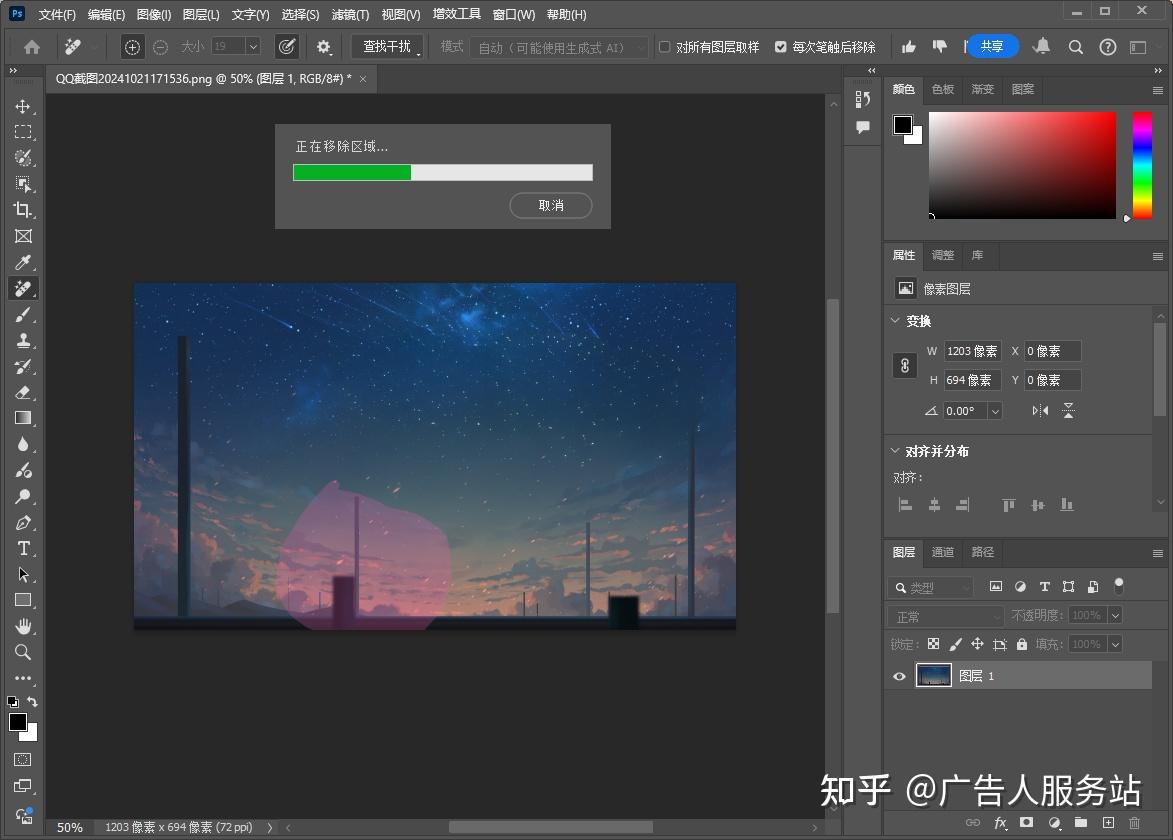Switch to the 通道 tab
This screenshot has height=840, width=1173.
(942, 552)
